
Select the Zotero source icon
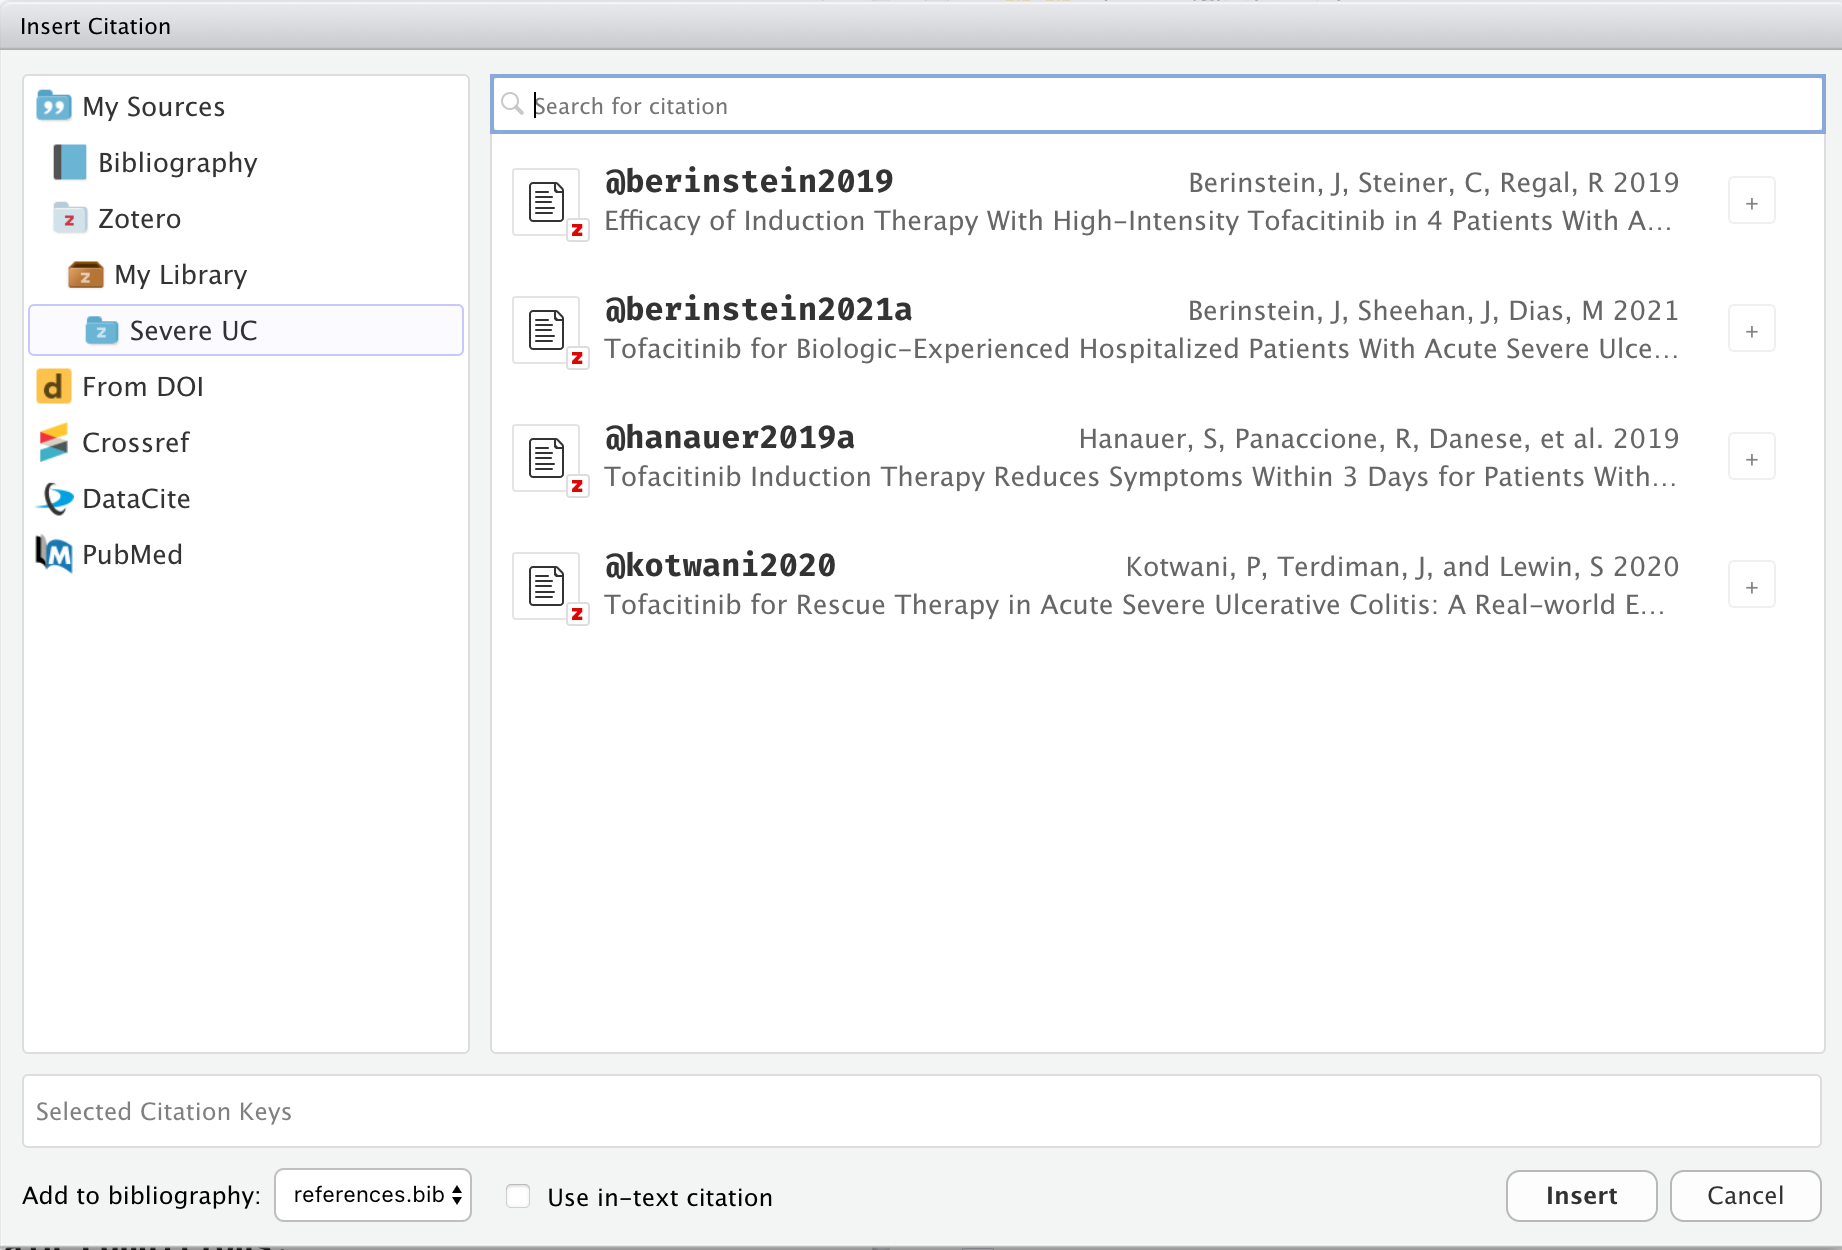coord(70,218)
